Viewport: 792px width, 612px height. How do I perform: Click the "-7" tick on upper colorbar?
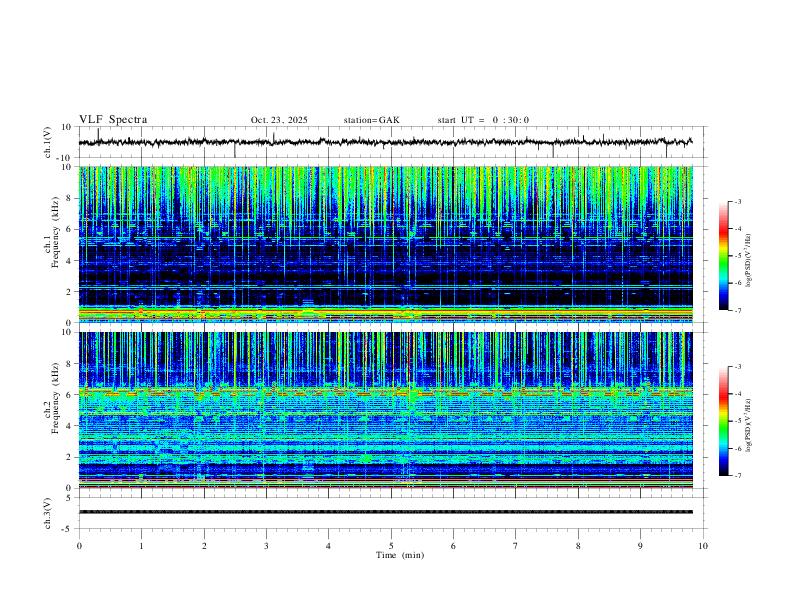tap(737, 311)
